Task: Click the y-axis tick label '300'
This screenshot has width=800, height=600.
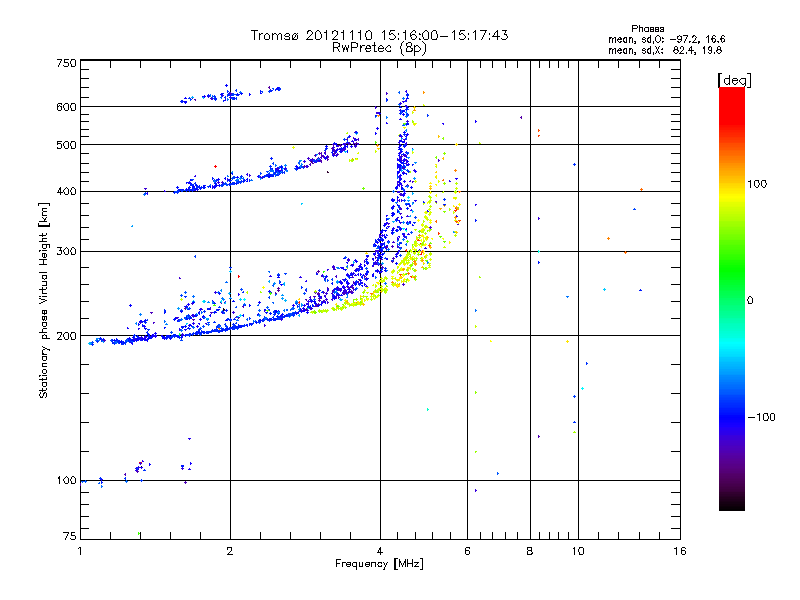Action: tap(66, 251)
